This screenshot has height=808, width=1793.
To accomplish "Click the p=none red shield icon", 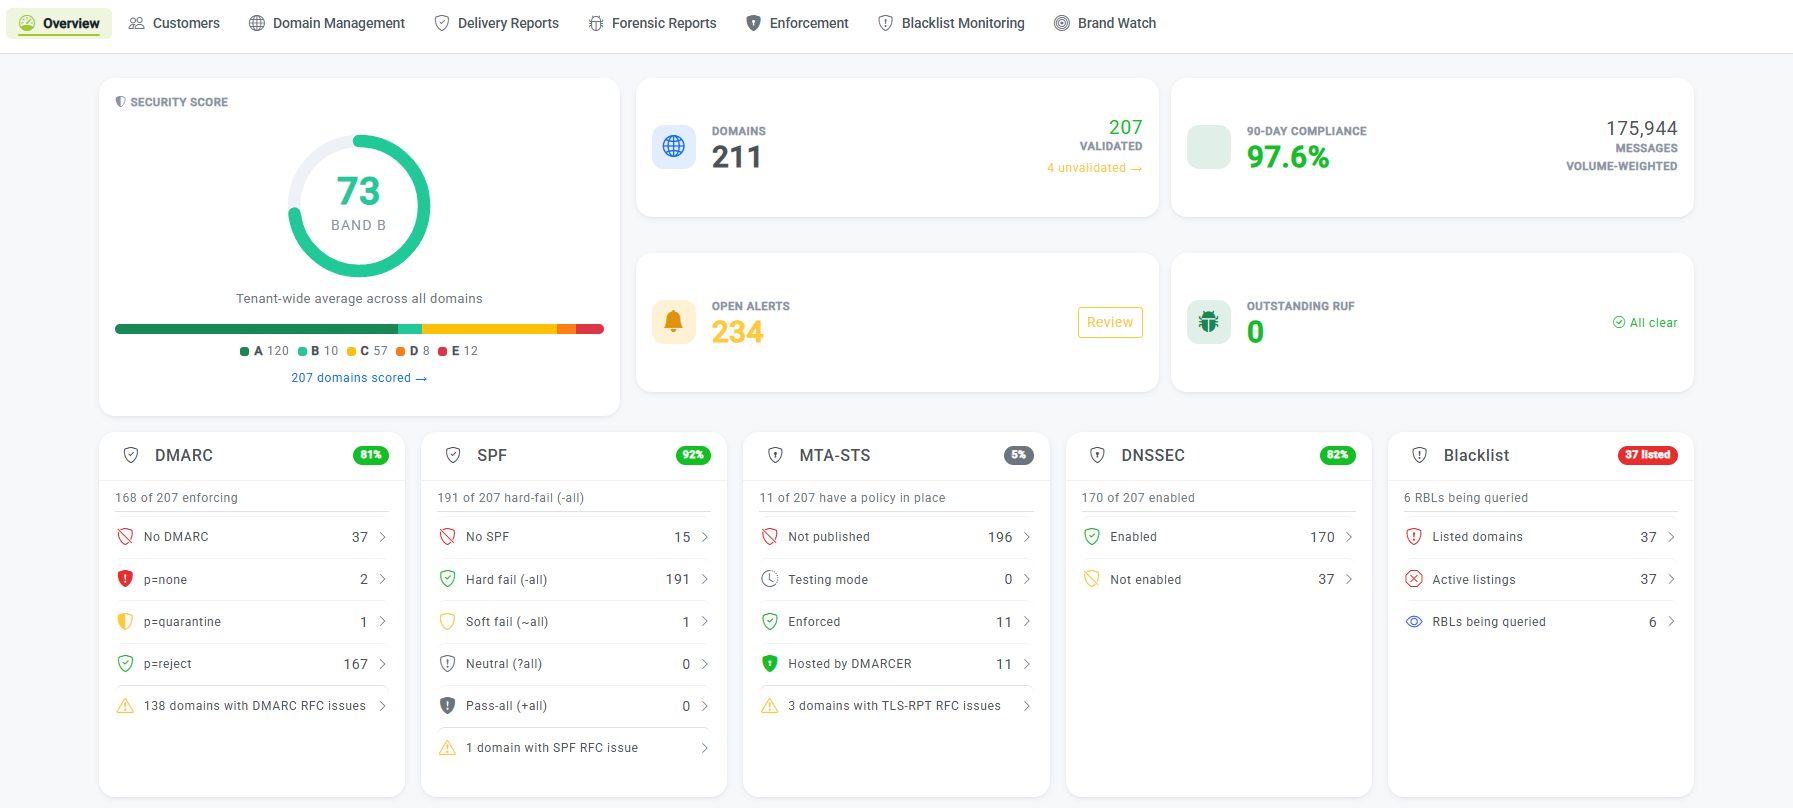I will (125, 579).
